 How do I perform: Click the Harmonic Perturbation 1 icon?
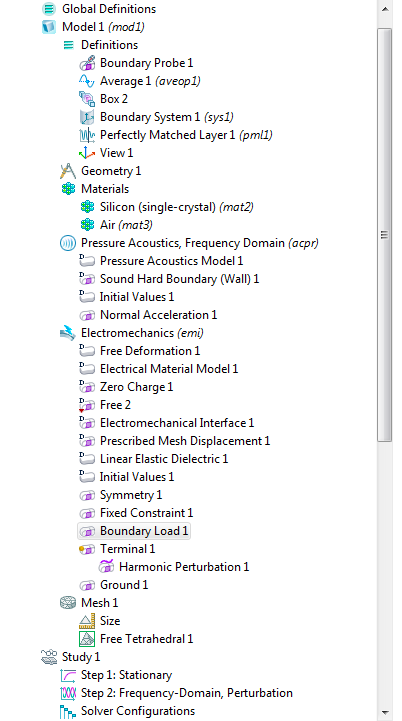[x=106, y=566]
